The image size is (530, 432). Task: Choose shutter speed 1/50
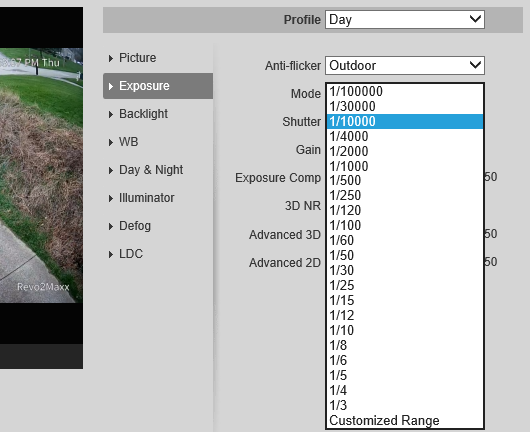coord(405,255)
